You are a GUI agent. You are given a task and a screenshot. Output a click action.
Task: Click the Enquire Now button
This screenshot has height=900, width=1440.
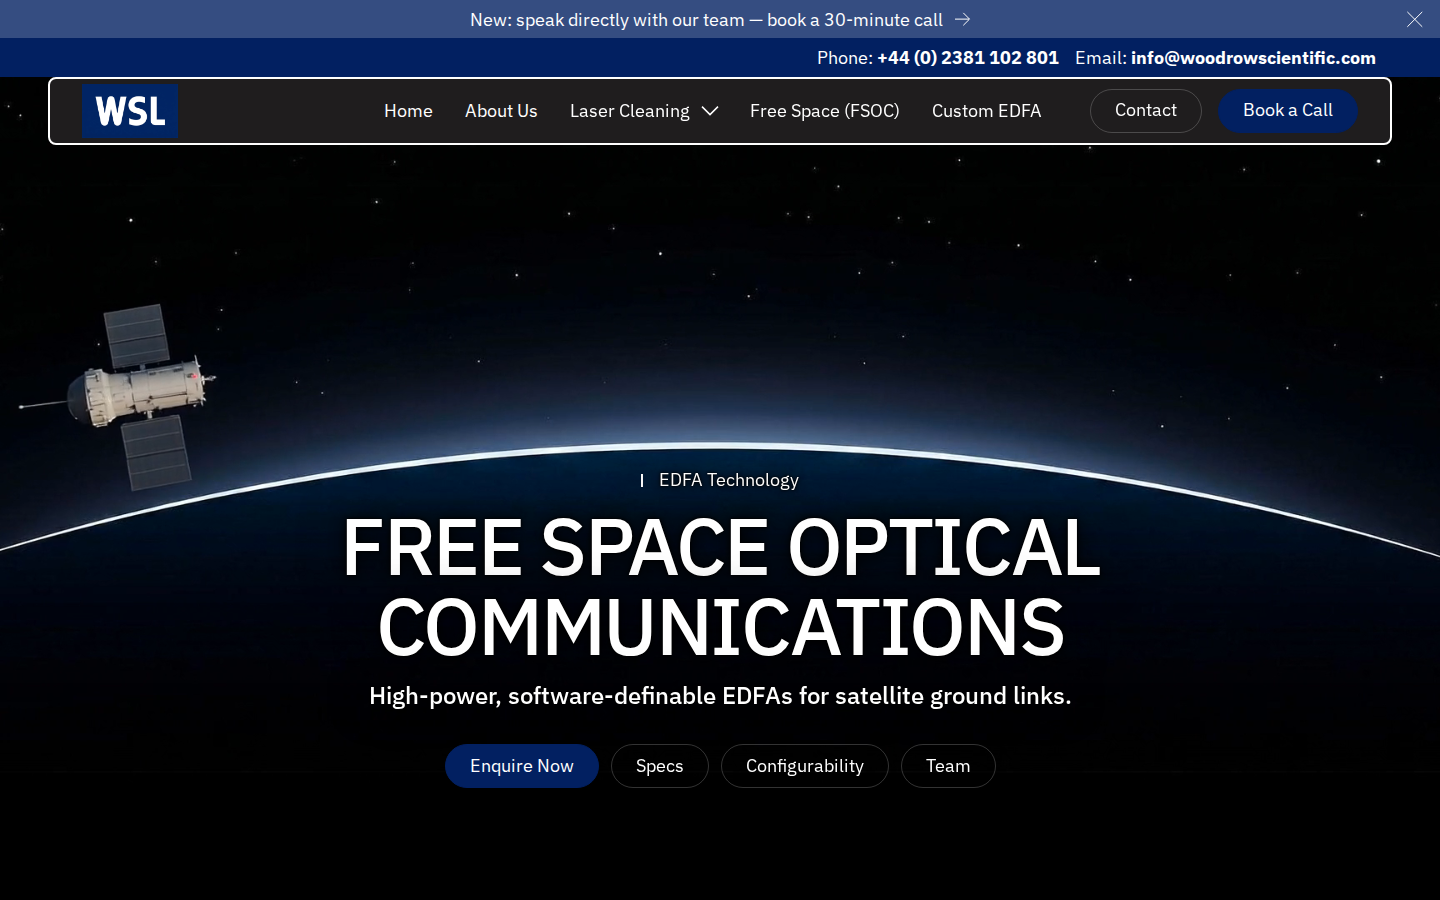point(522,766)
